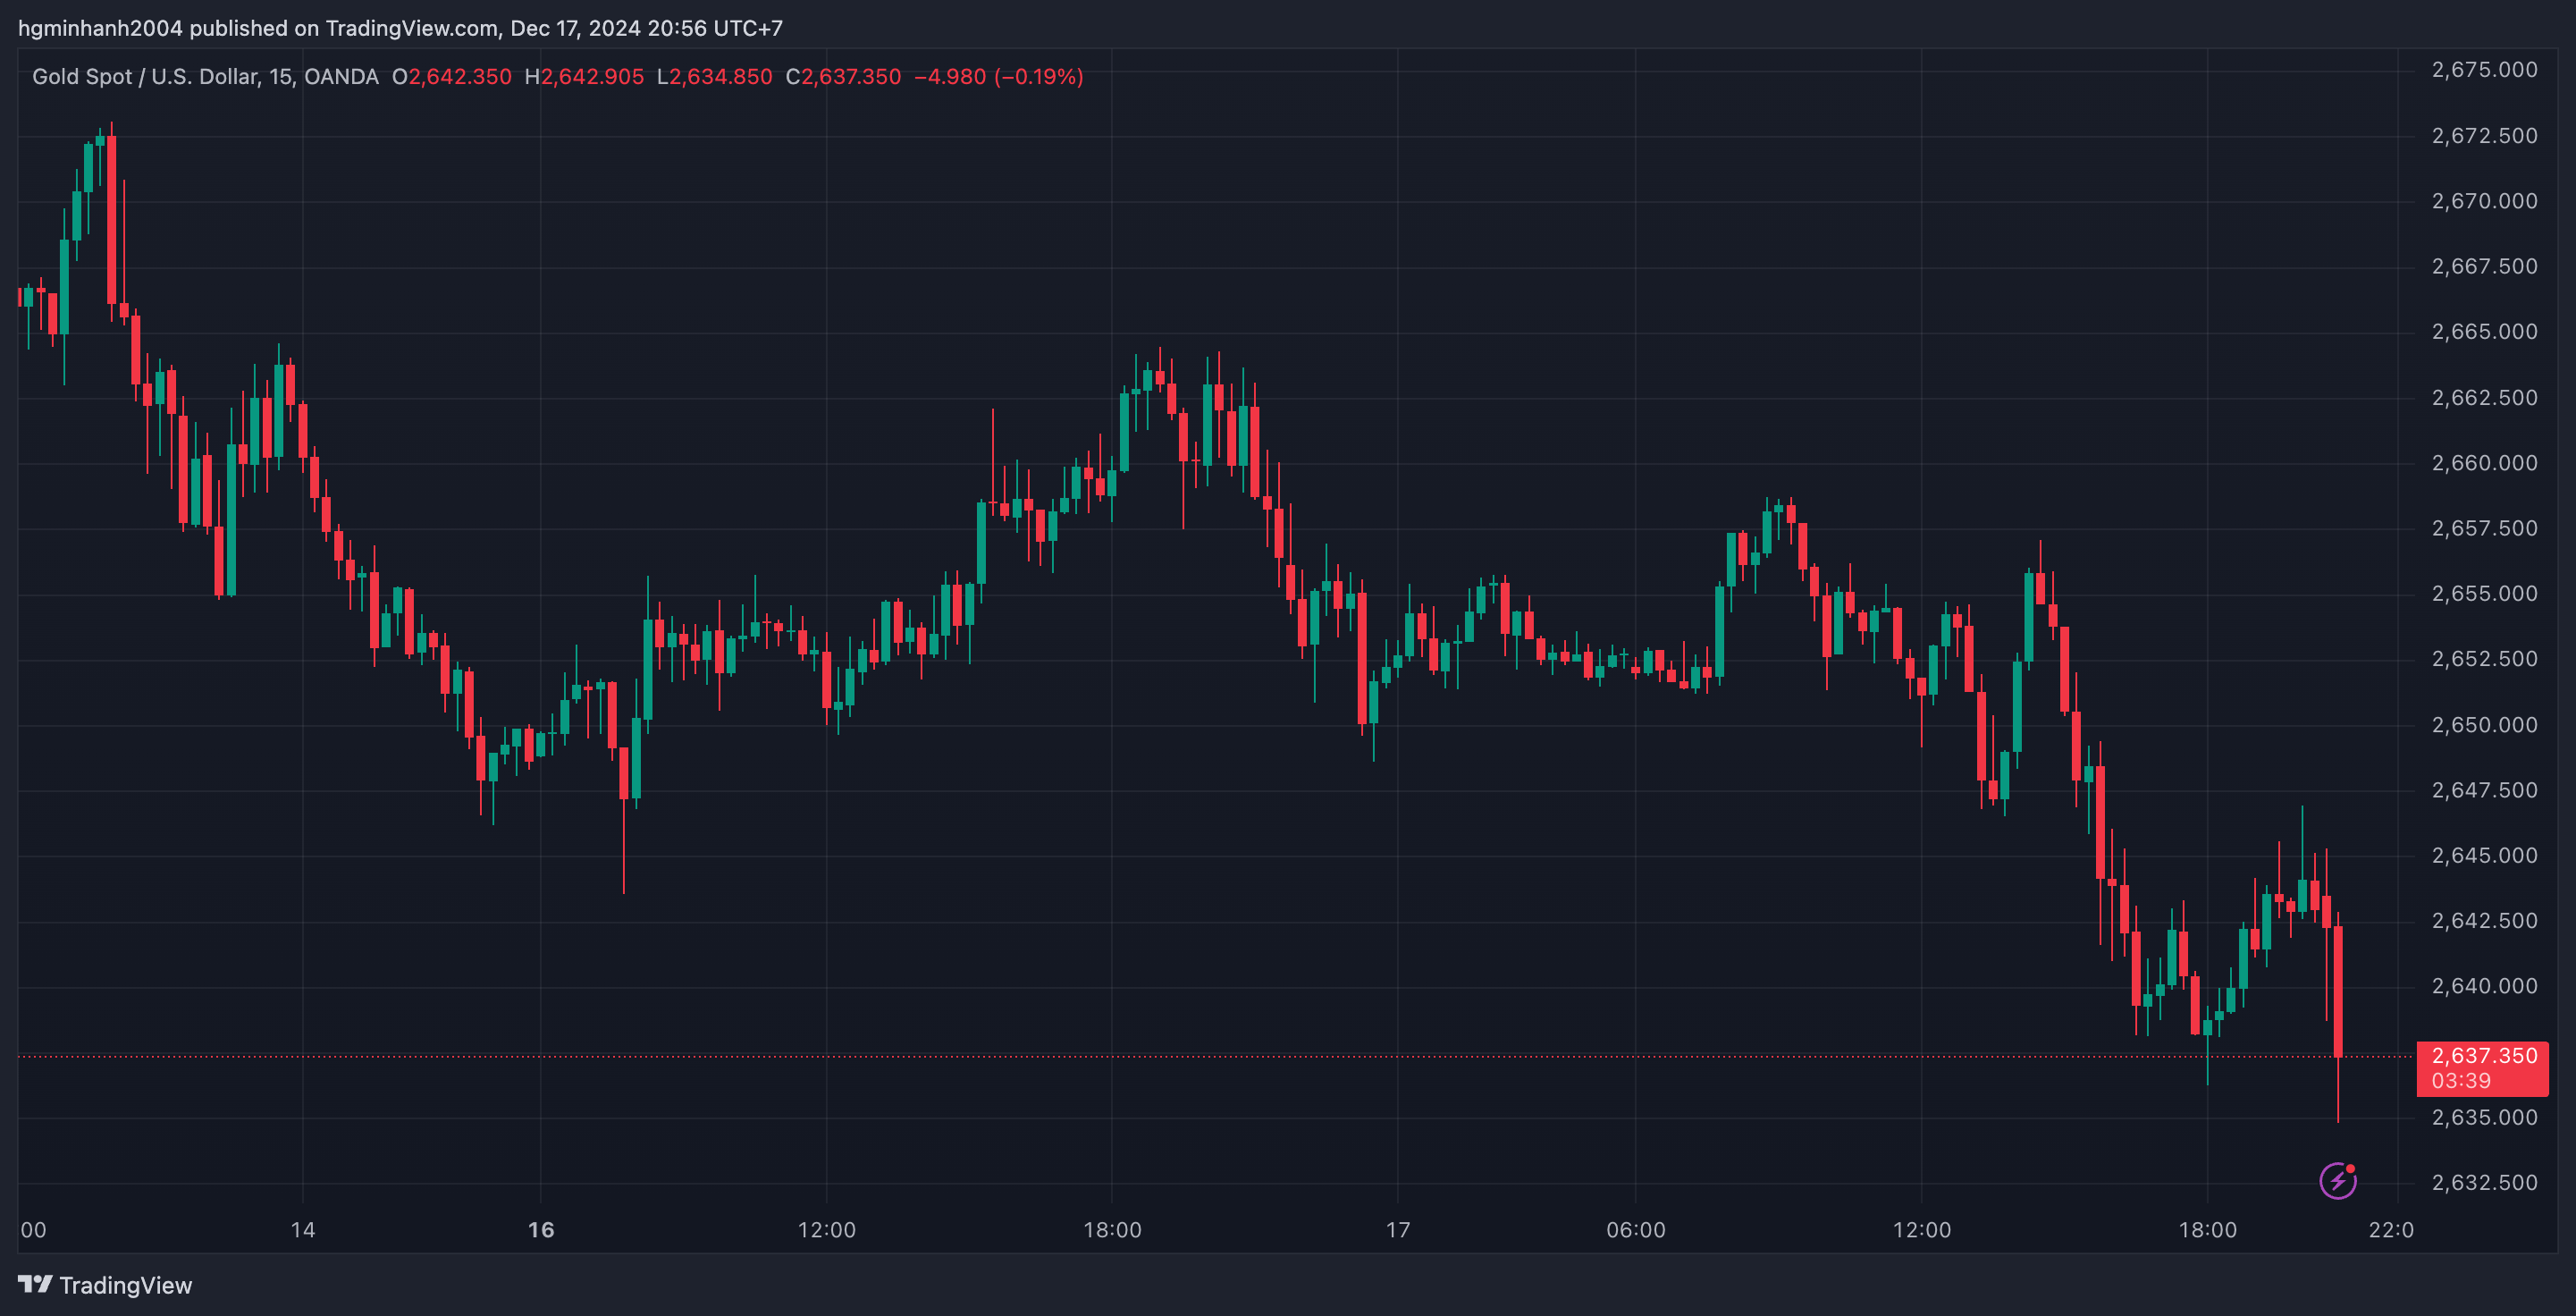
Task: Click the 2,640.000 price axis label
Action: [x=2484, y=986]
